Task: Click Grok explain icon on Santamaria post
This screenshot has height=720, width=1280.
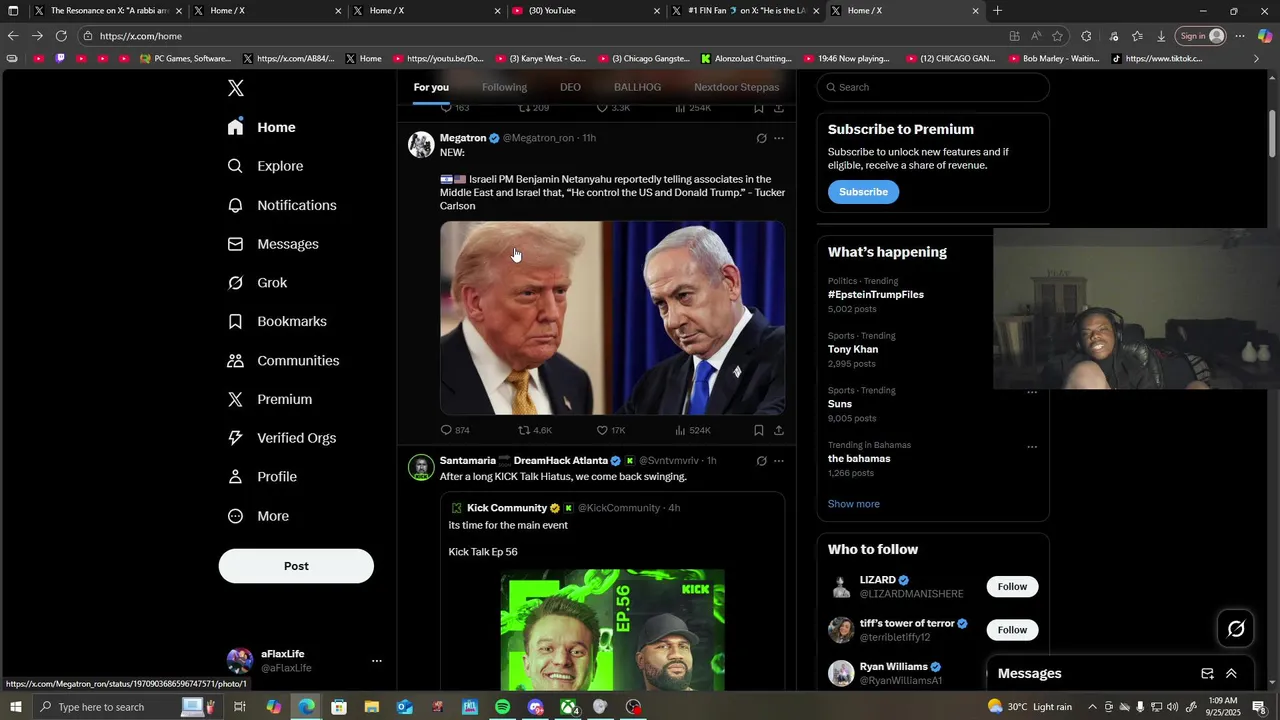Action: point(761,461)
